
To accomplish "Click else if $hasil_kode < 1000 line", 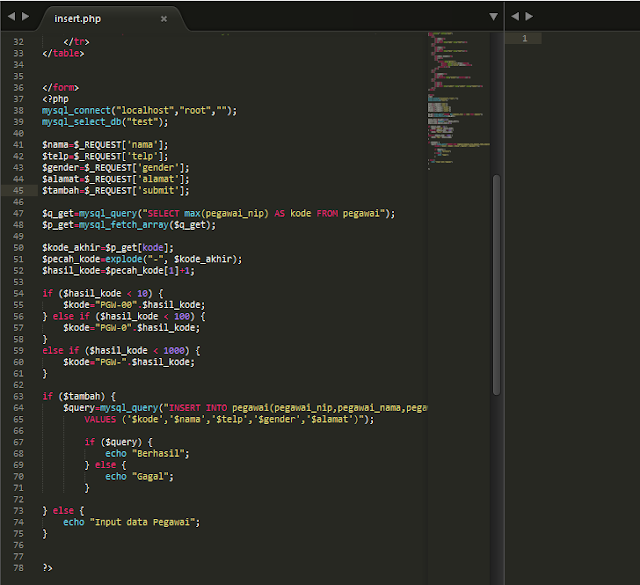I will tap(121, 351).
